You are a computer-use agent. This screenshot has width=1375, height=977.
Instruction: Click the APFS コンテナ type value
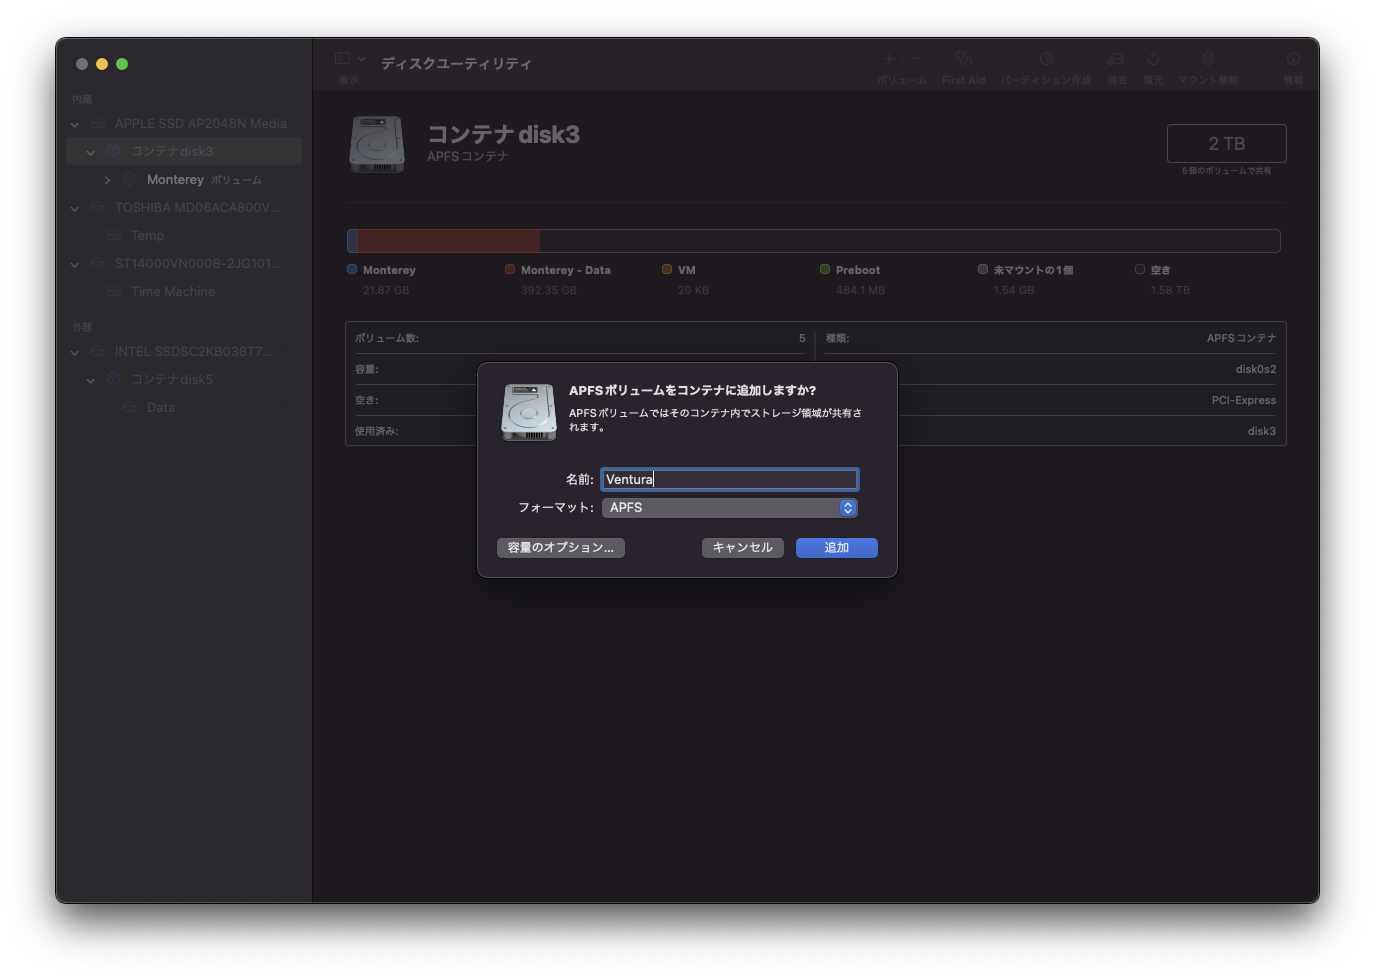[1241, 338]
